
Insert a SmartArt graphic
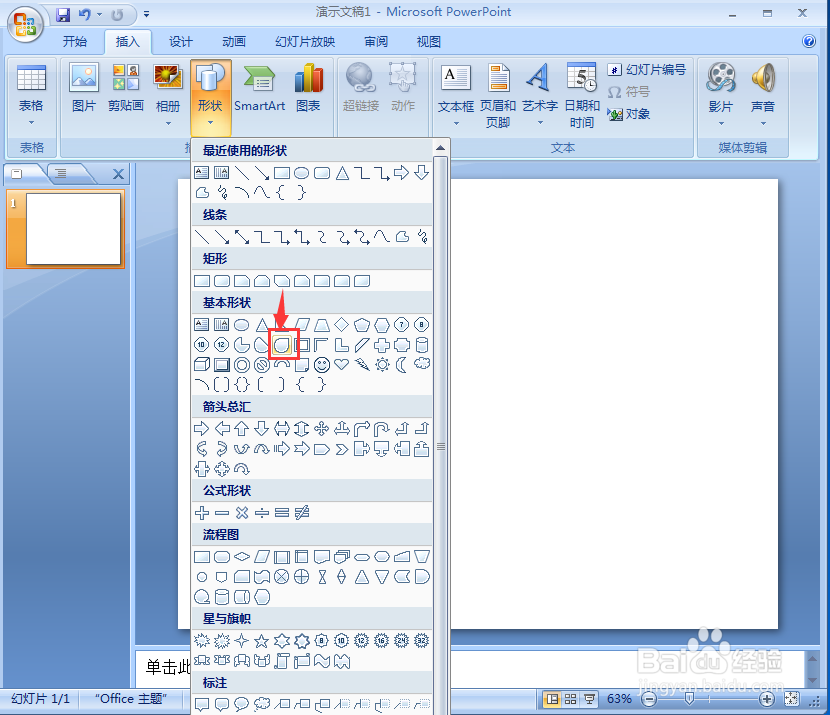click(x=259, y=88)
